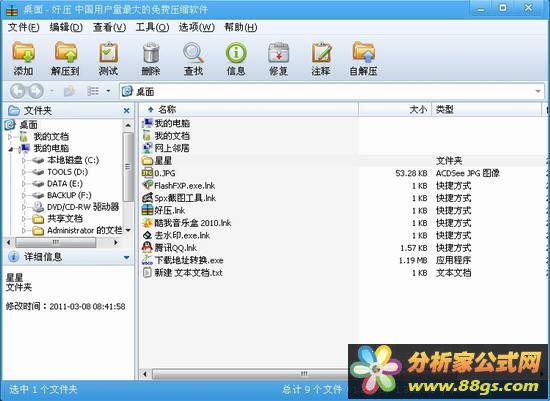This screenshot has width=550, height=401.
Task: Collapse 我的电脑 tree node
Action: pyautogui.click(x=11, y=149)
